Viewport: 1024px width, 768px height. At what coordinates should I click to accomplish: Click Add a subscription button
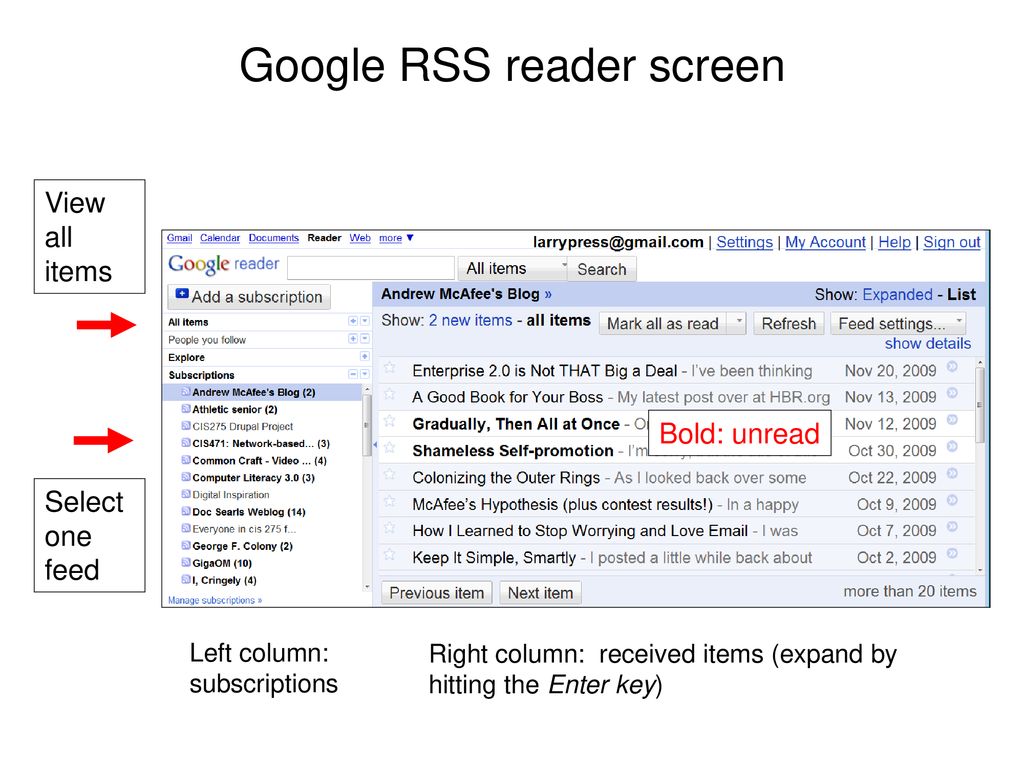249,296
